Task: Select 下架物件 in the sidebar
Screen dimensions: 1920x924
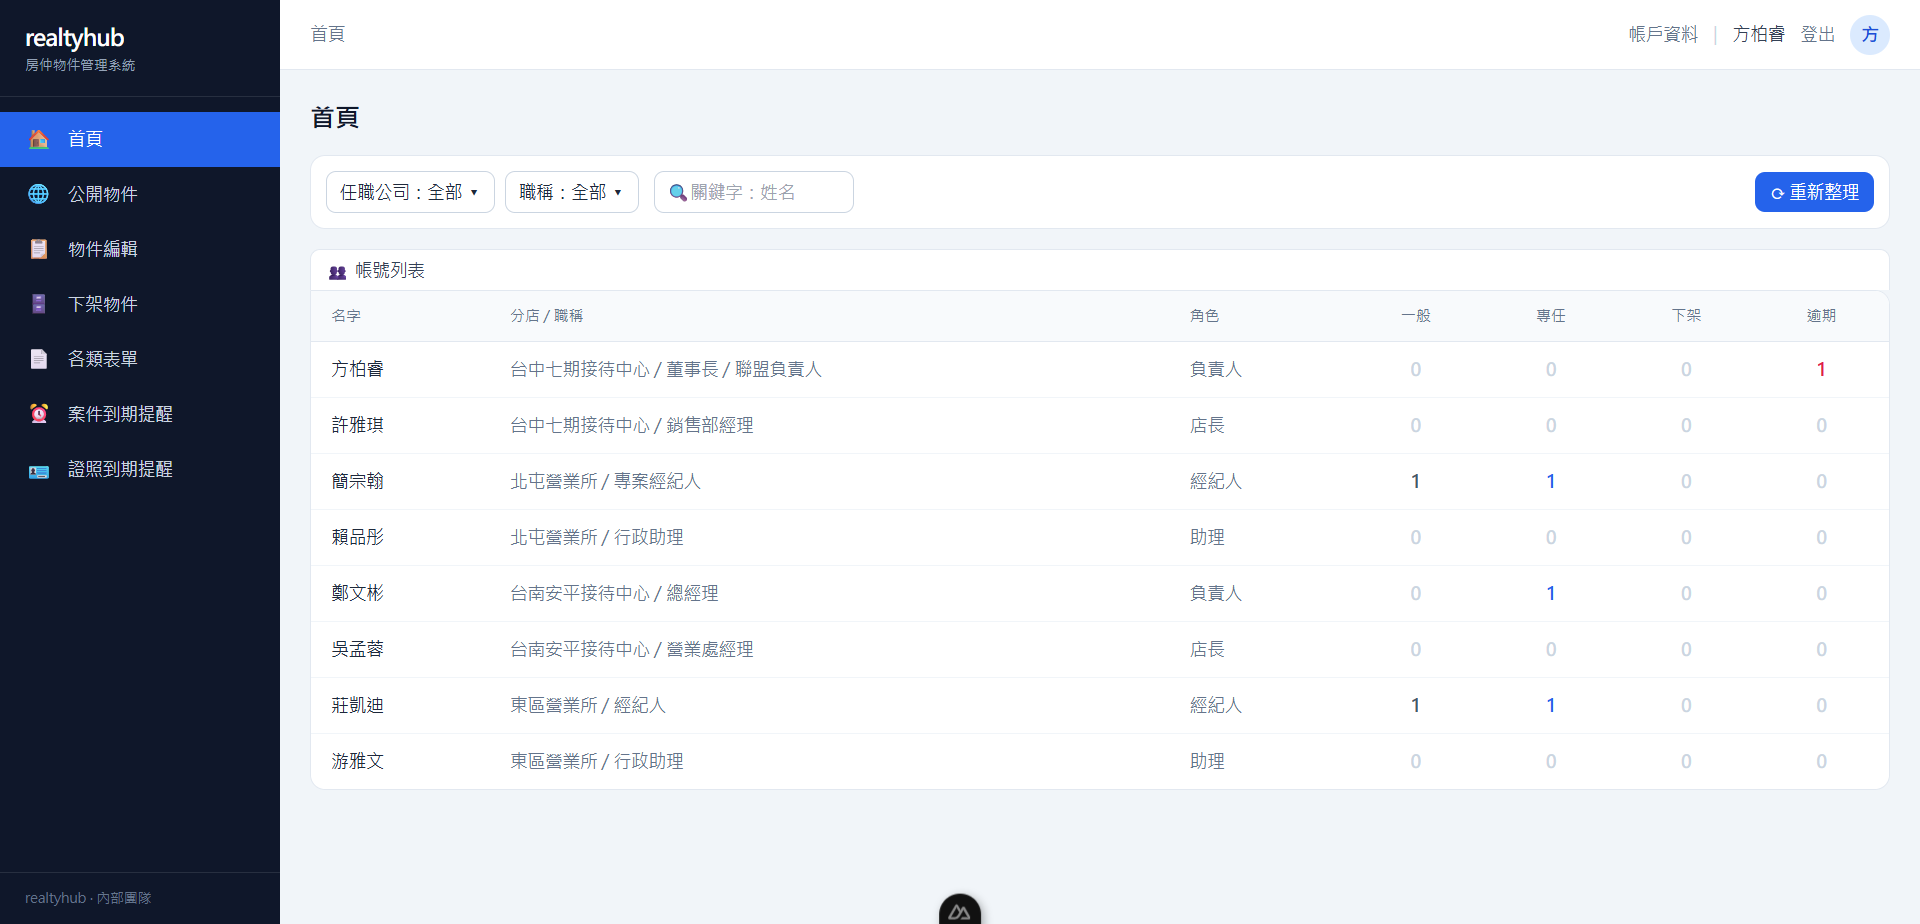Action: click(140, 304)
